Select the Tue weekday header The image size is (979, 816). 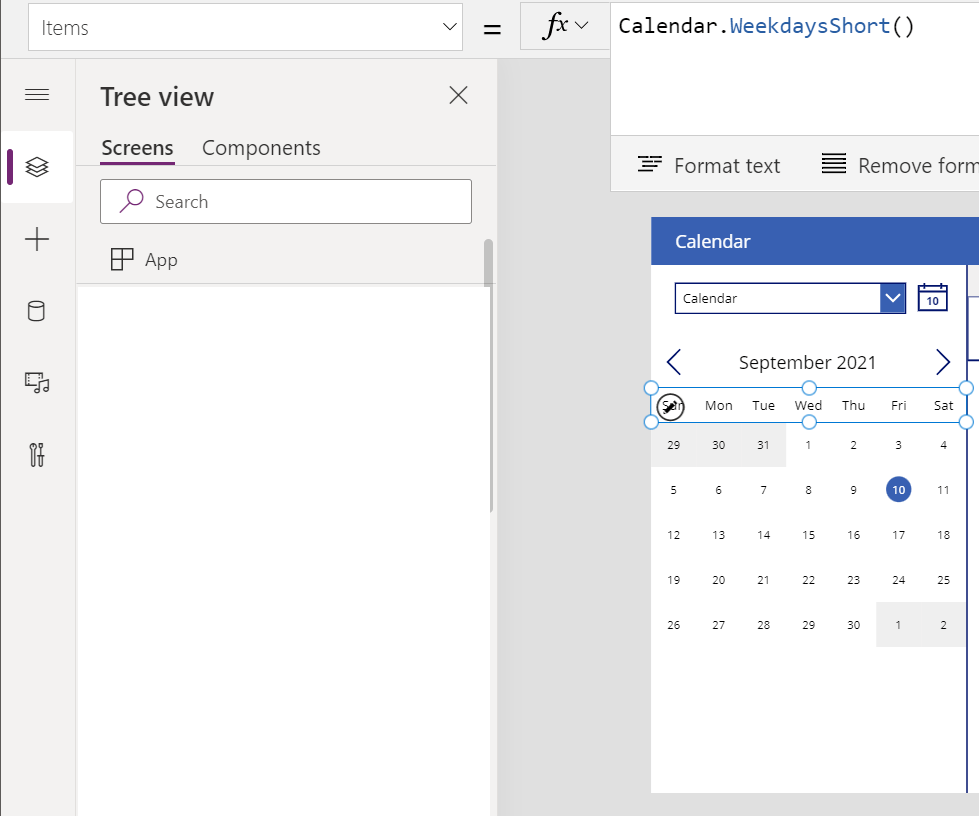[764, 406]
